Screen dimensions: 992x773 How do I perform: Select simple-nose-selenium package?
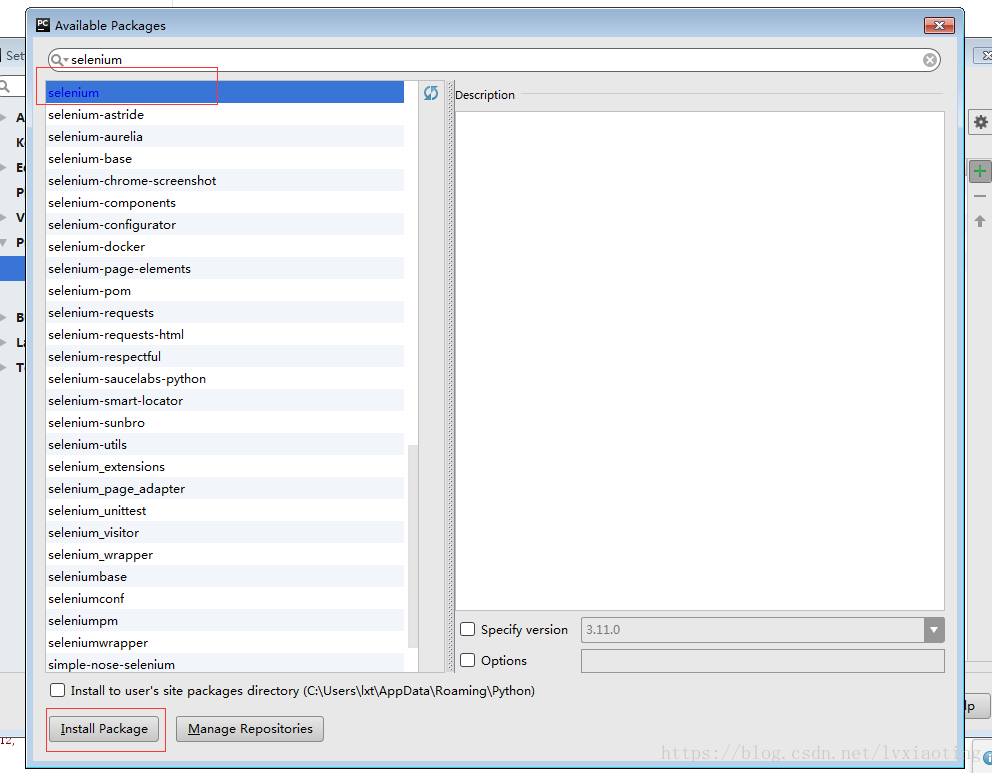click(225, 664)
